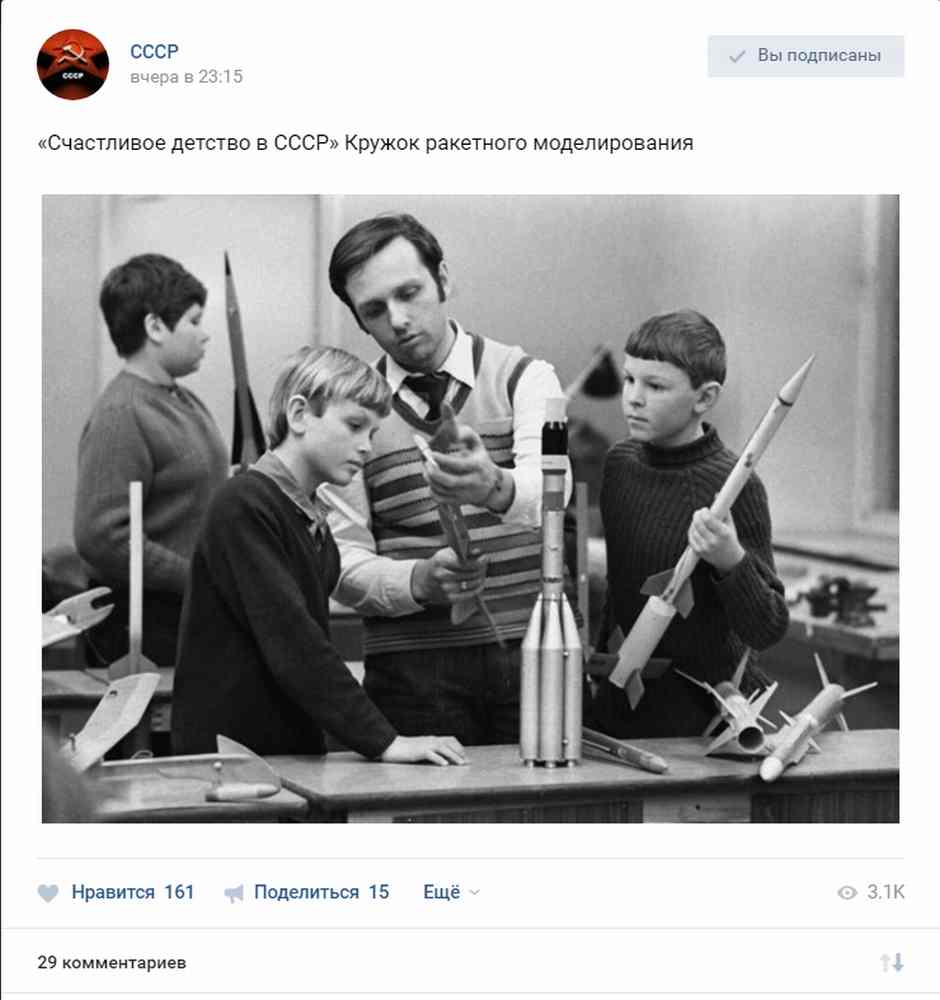The width and height of the screenshot is (940, 1000).
Task: Click the СССР community avatar
Action: (x=73, y=64)
